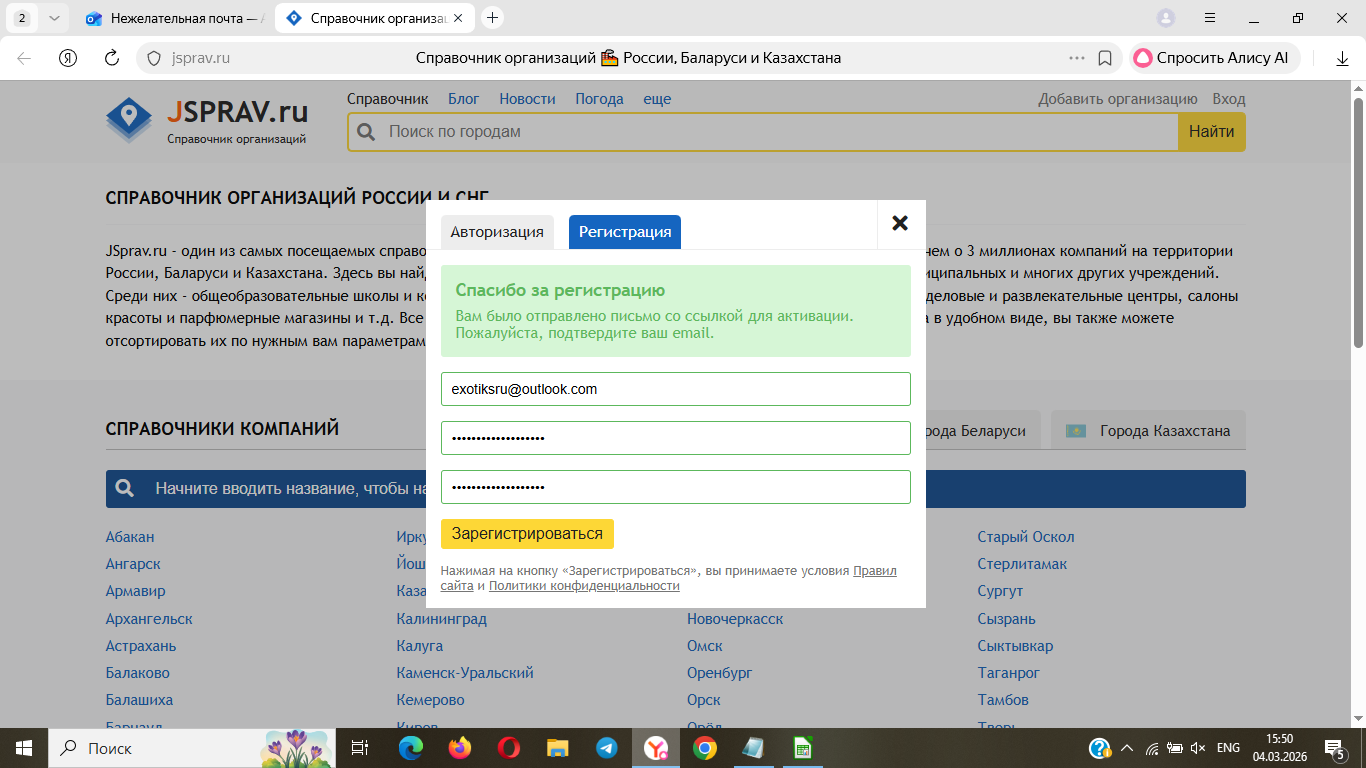This screenshot has width=1366, height=768.
Task: Switch to the Нежелательная почта browser tab
Action: 175,18
